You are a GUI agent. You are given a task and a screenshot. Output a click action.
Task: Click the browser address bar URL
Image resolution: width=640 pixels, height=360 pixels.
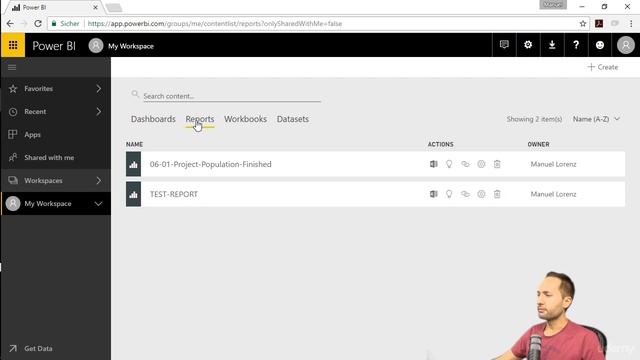point(215,24)
